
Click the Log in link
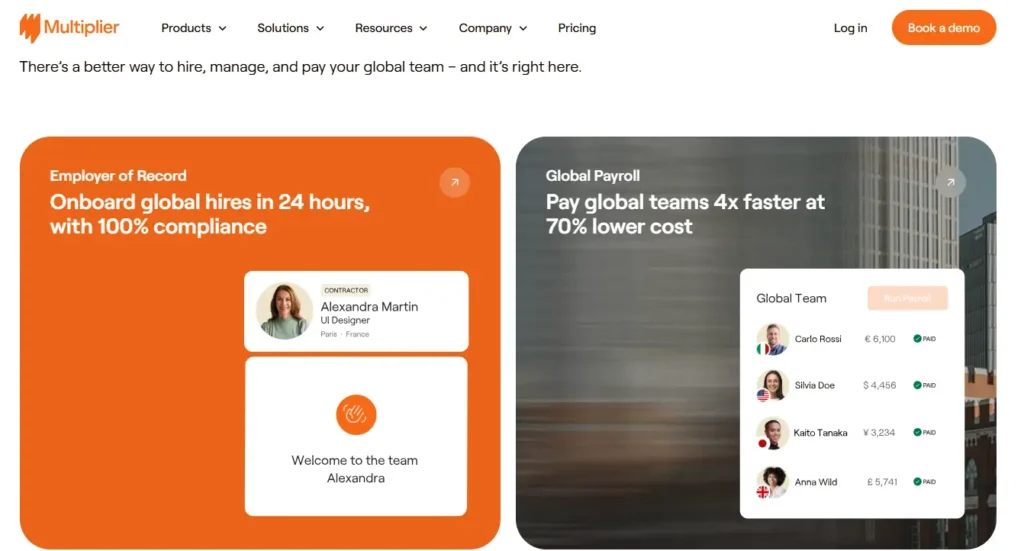(x=850, y=28)
